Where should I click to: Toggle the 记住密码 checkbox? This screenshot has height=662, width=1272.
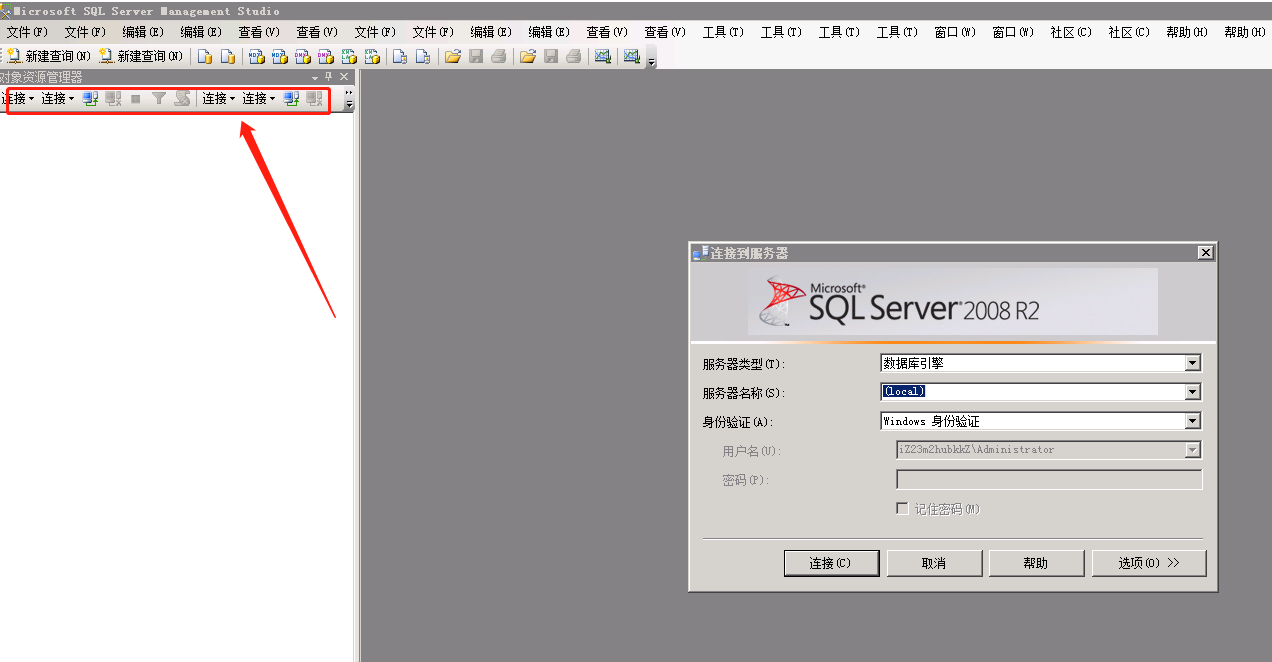(902, 509)
